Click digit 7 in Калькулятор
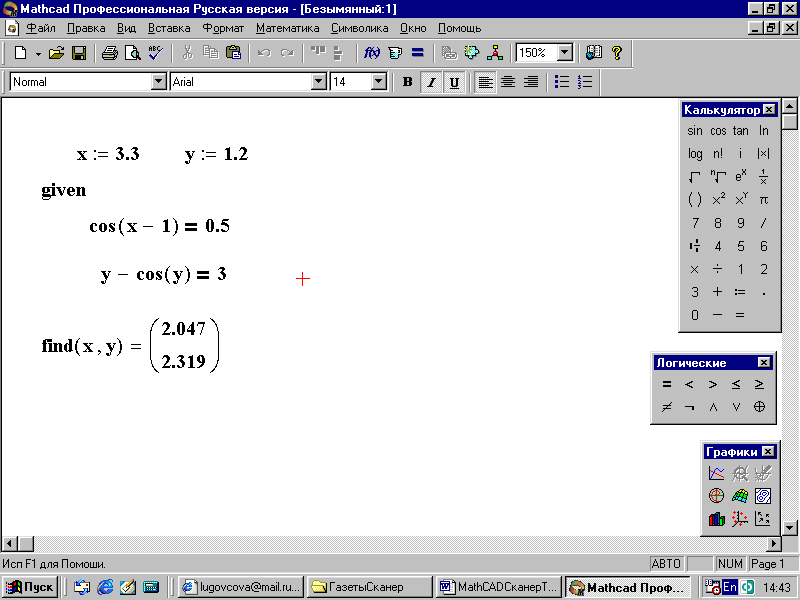This screenshot has width=800, height=600. coord(694,223)
